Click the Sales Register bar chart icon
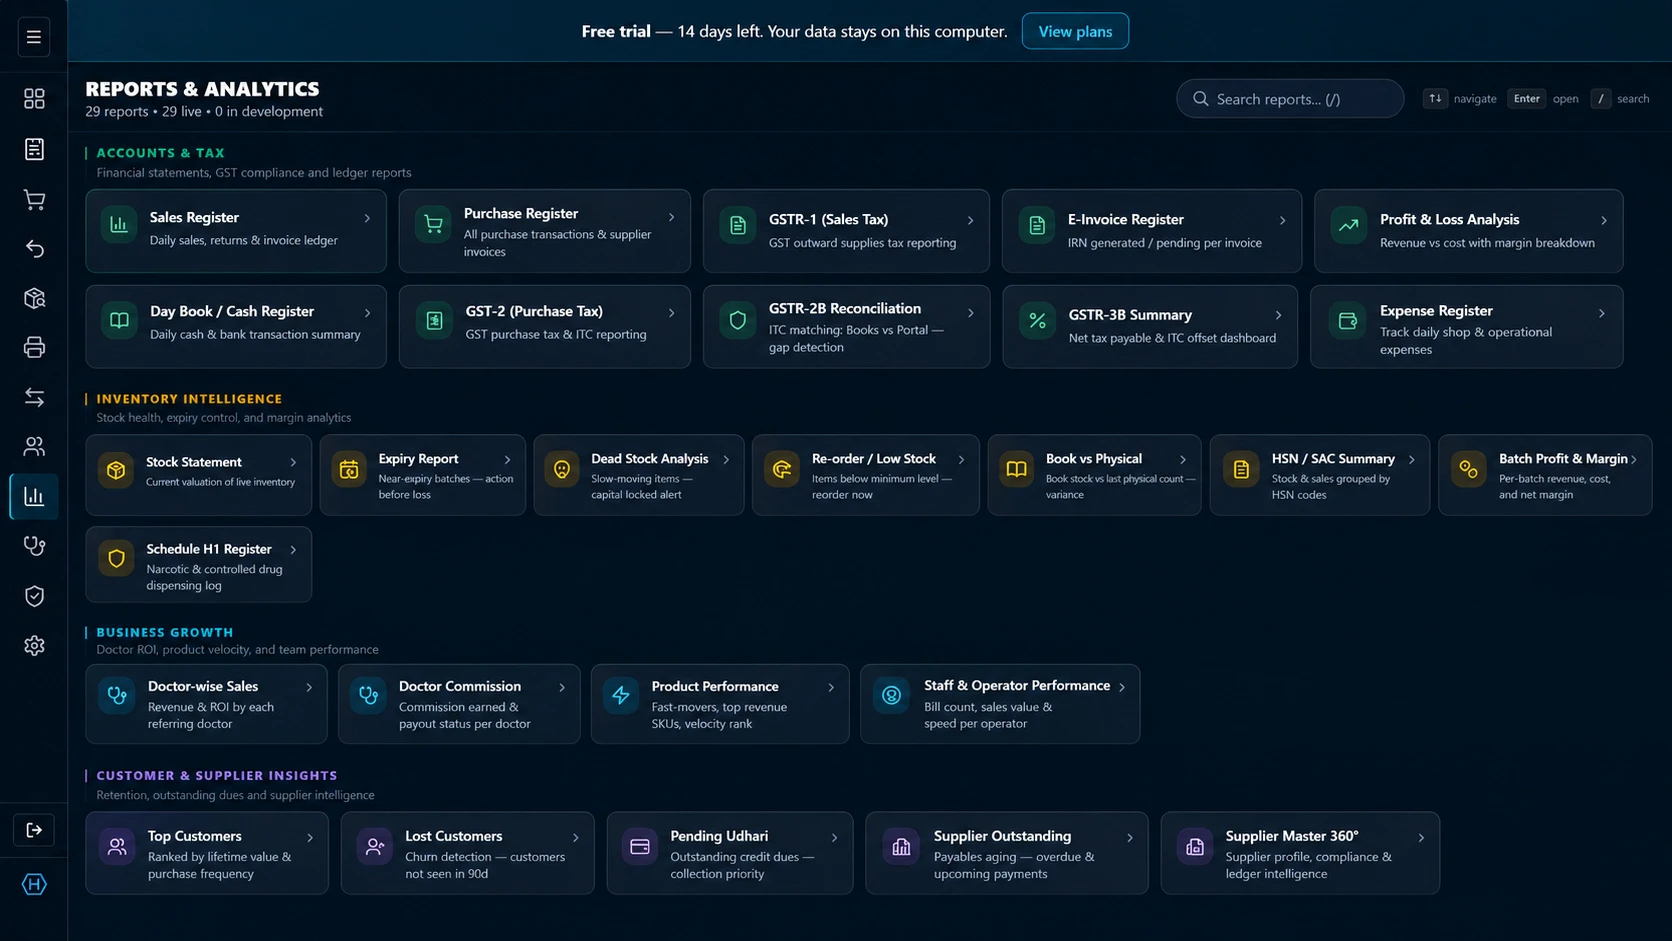Screen dimensions: 1672x941 (x=119, y=225)
